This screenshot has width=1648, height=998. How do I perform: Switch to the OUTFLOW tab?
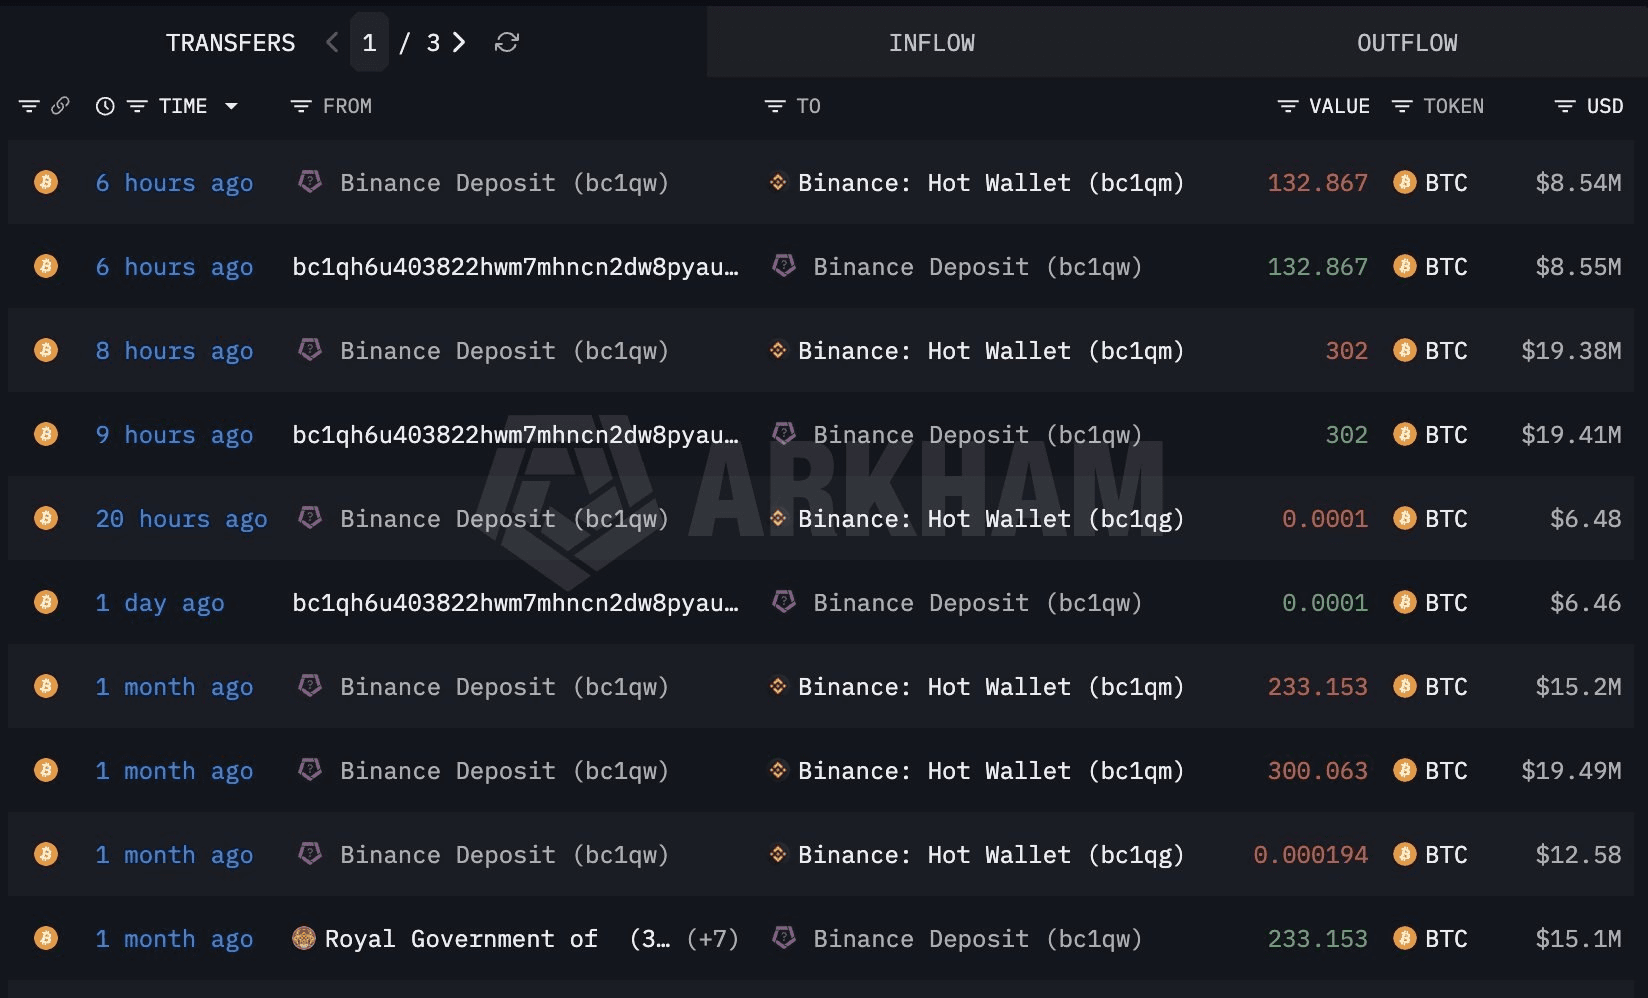pos(1407,43)
